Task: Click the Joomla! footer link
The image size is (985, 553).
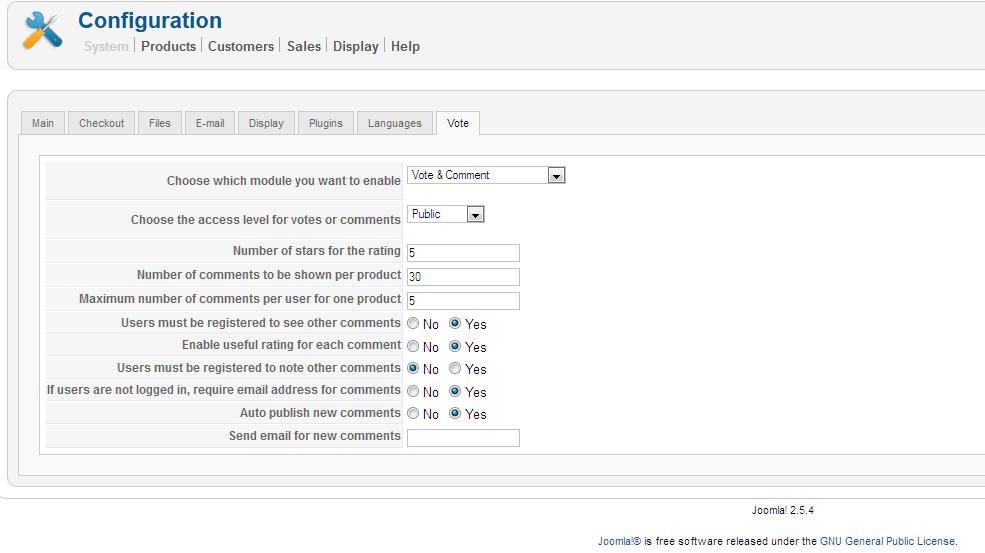Action: tap(619, 541)
